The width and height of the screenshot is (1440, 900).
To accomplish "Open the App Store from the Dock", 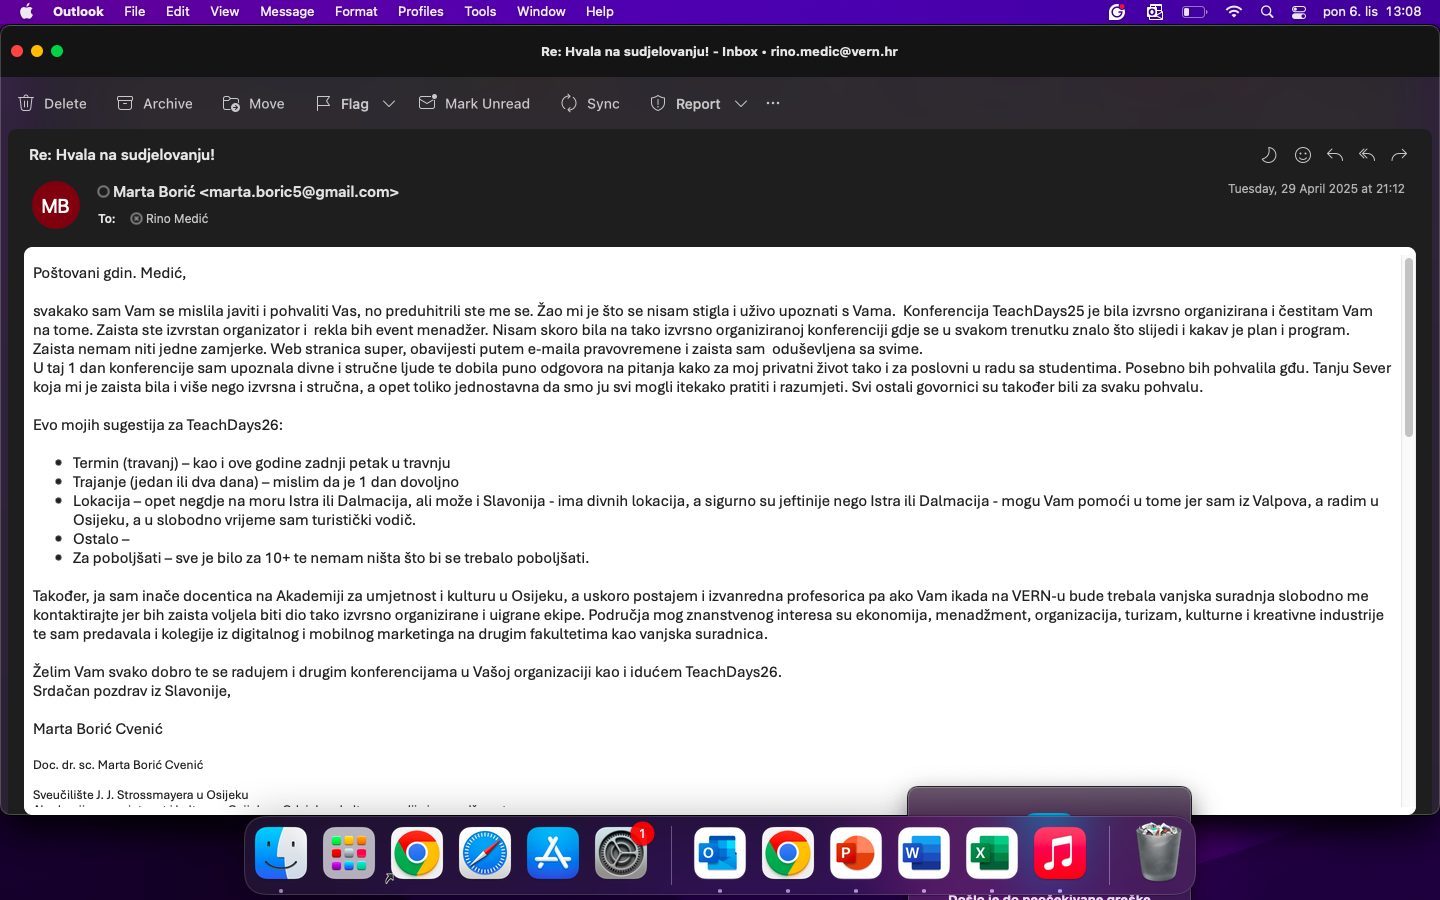I will pyautogui.click(x=553, y=853).
